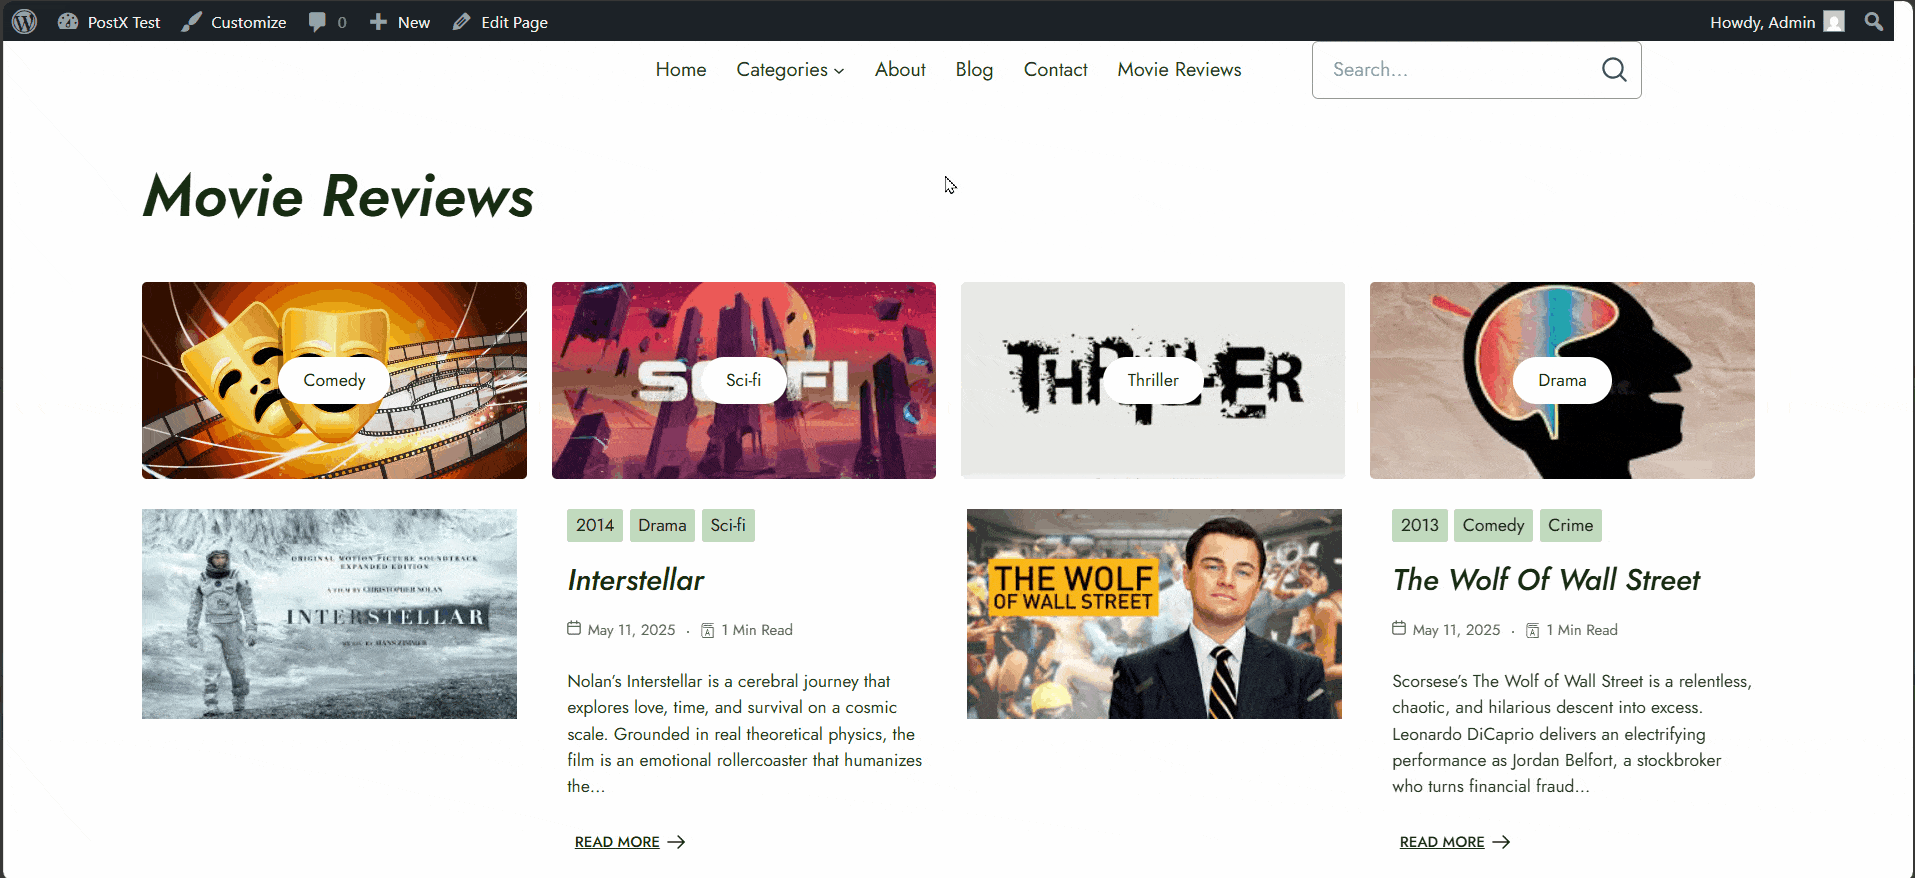Open the Interstellar poster thumbnail
The height and width of the screenshot is (878, 1915).
tap(329, 614)
